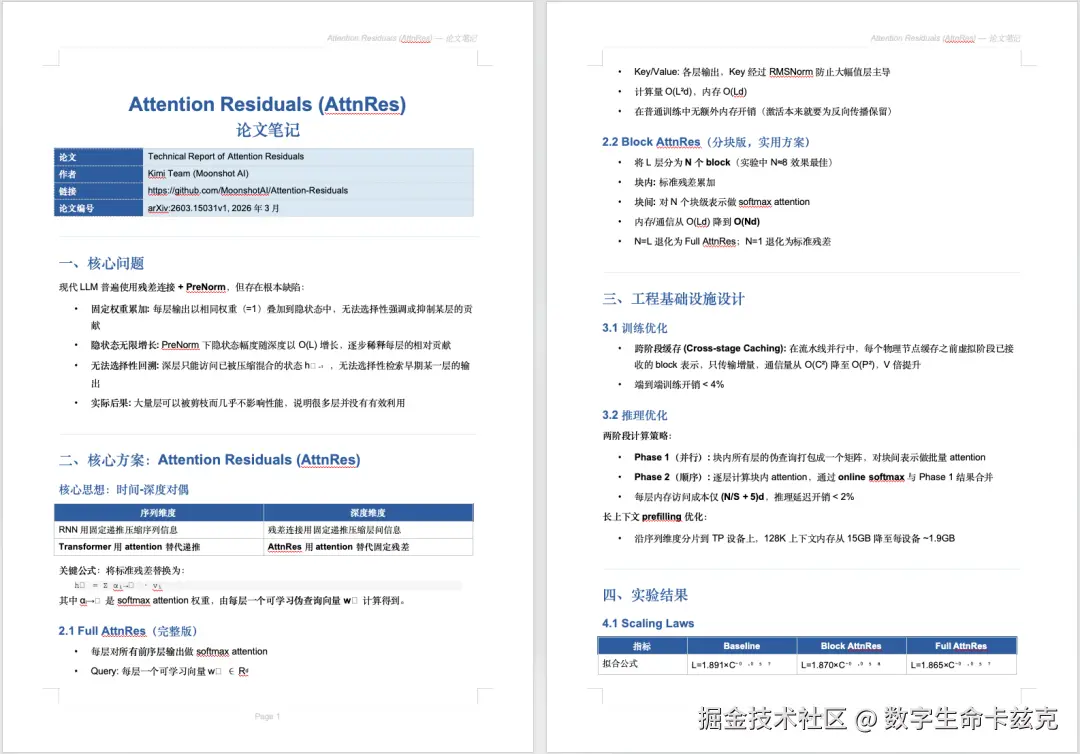
Task: Click the table header '序列维度'
Action: click(x=158, y=512)
